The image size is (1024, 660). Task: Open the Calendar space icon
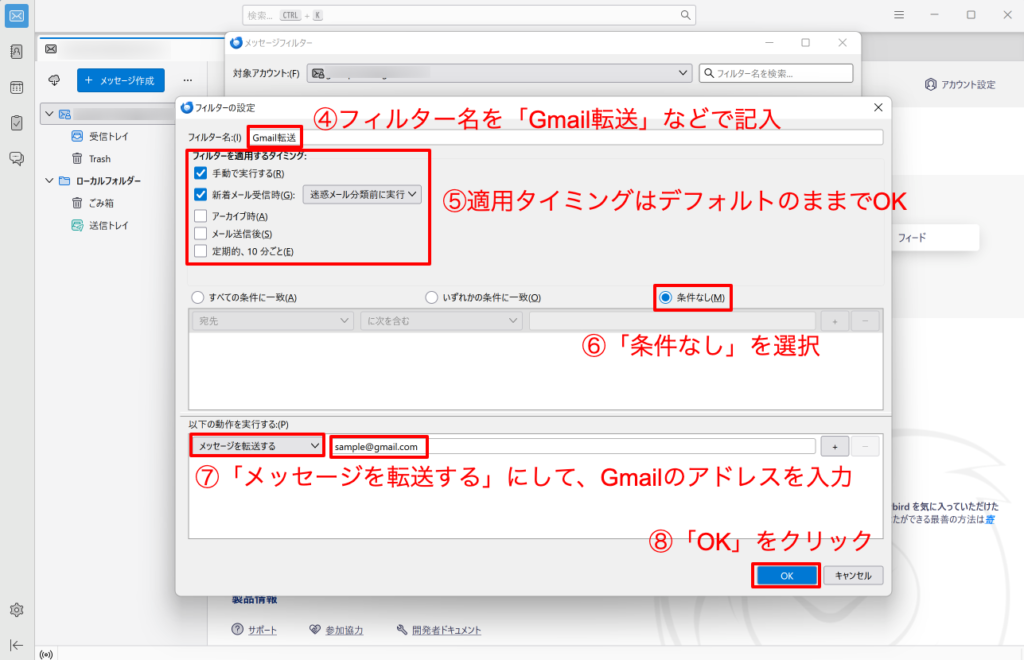tap(16, 88)
